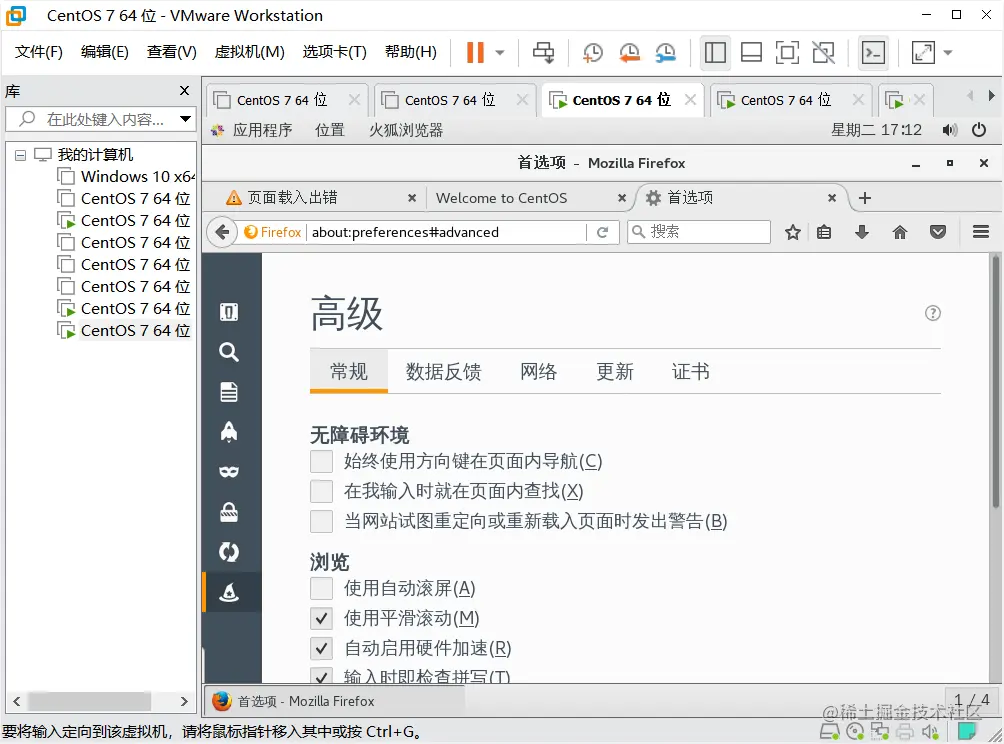Select the 页面载入出错 Firefox tab
This screenshot has height=744, width=1004.
[314, 198]
